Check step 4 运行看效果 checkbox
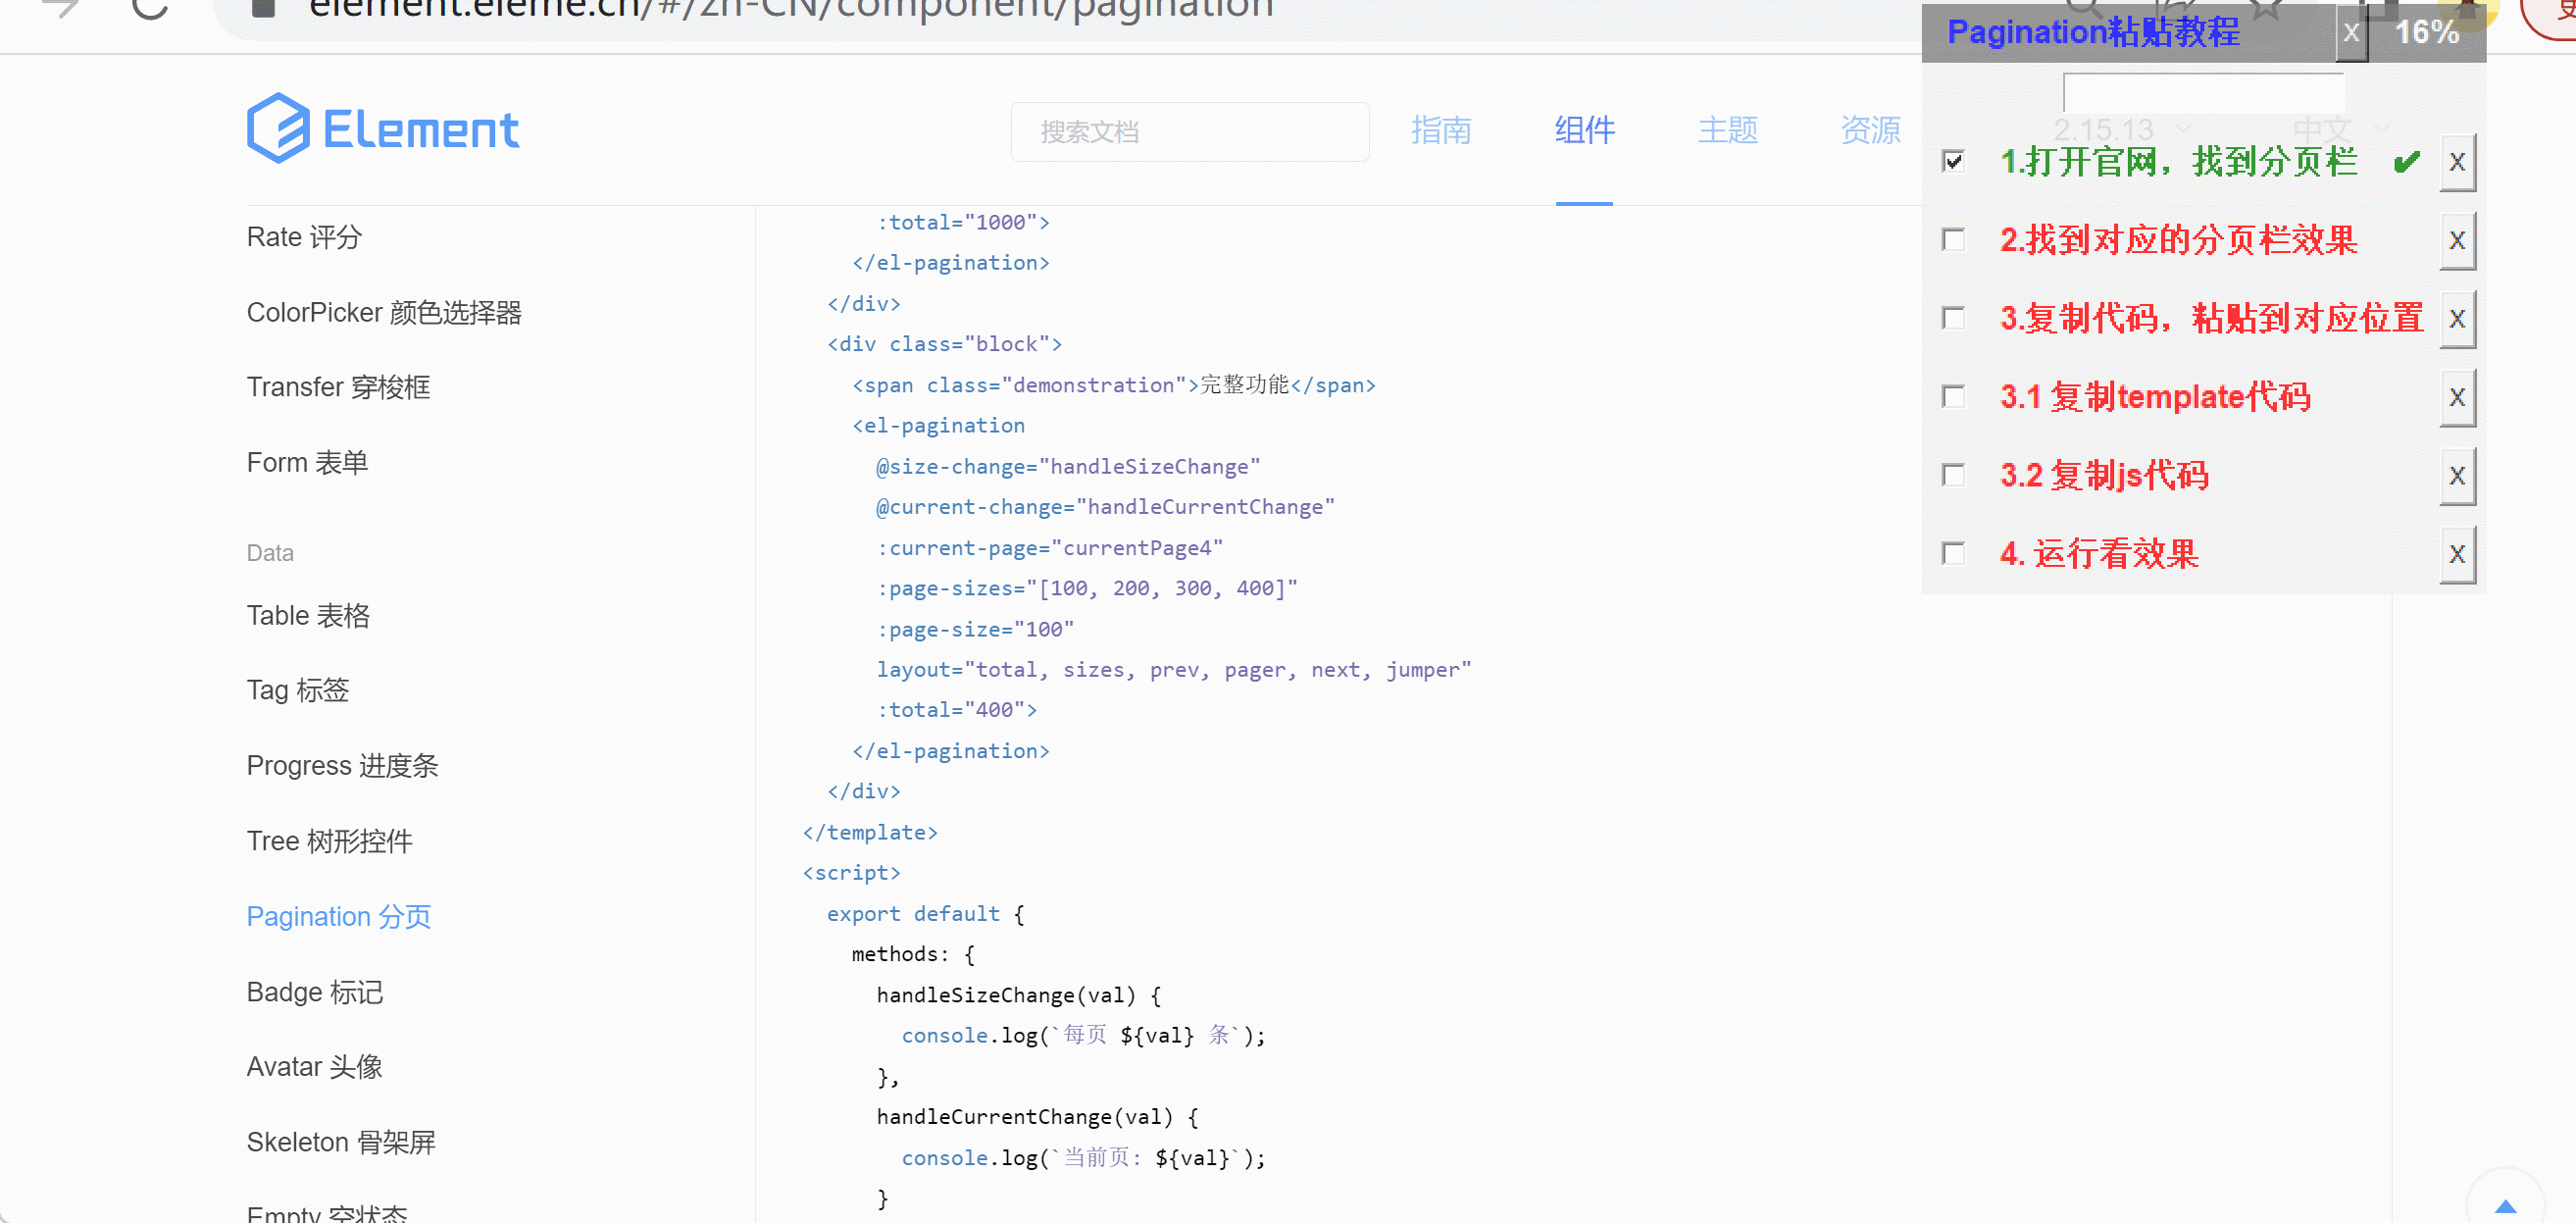Screen dimensions: 2576x1223 1953,554
